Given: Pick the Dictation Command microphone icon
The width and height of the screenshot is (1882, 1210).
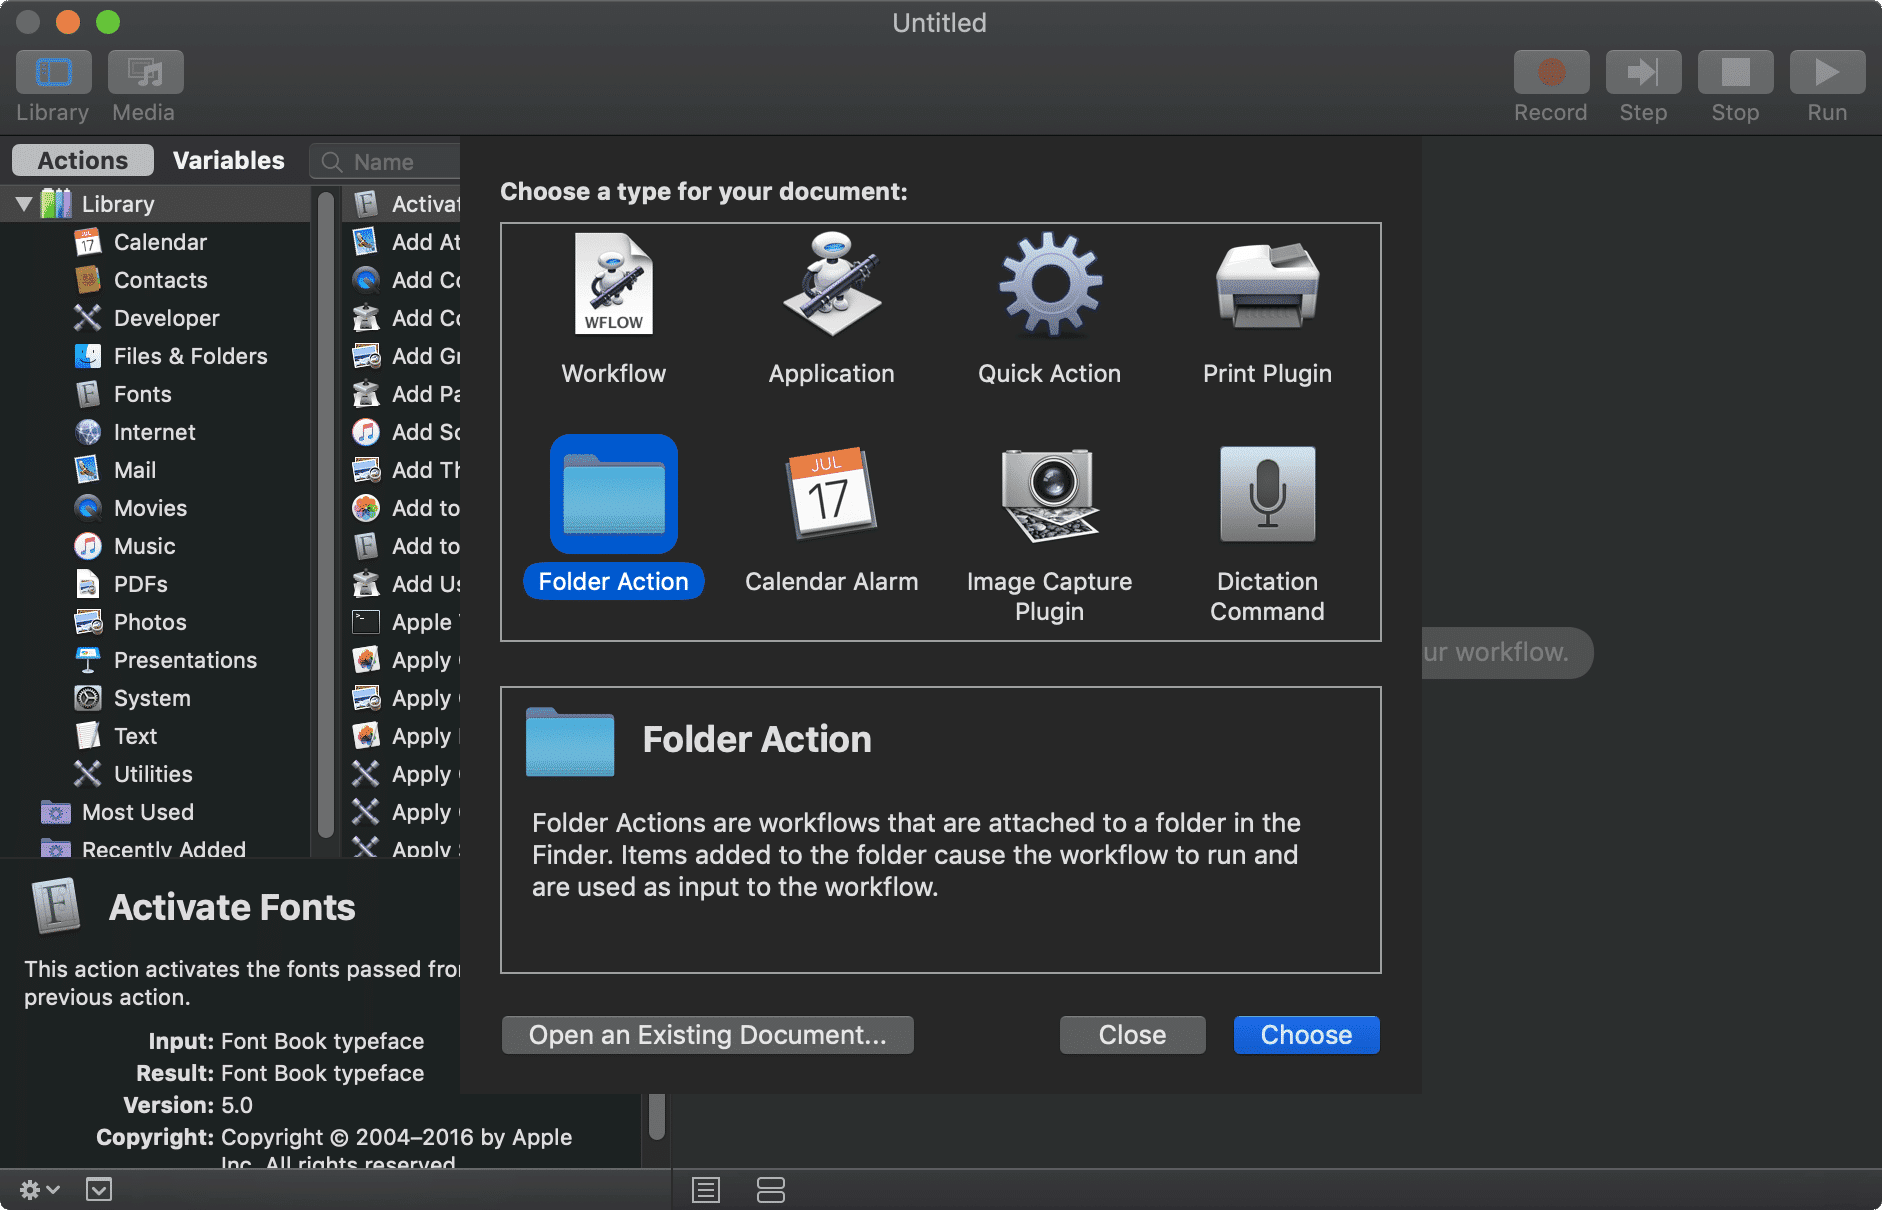Looking at the screenshot, I should (1267, 494).
